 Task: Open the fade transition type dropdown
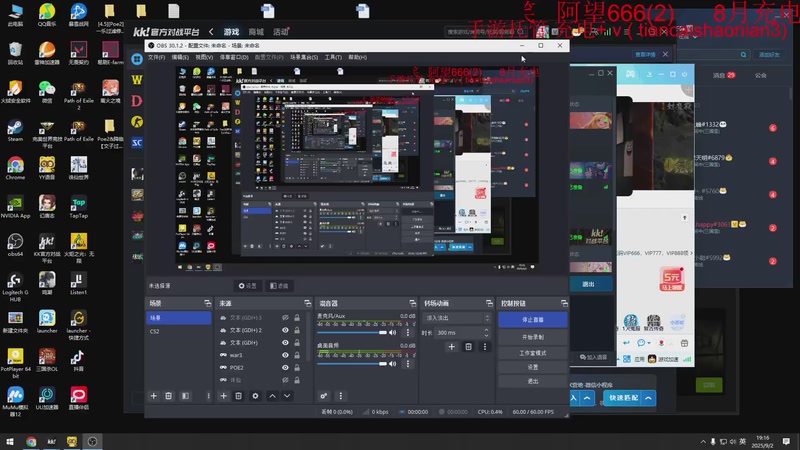click(x=457, y=318)
